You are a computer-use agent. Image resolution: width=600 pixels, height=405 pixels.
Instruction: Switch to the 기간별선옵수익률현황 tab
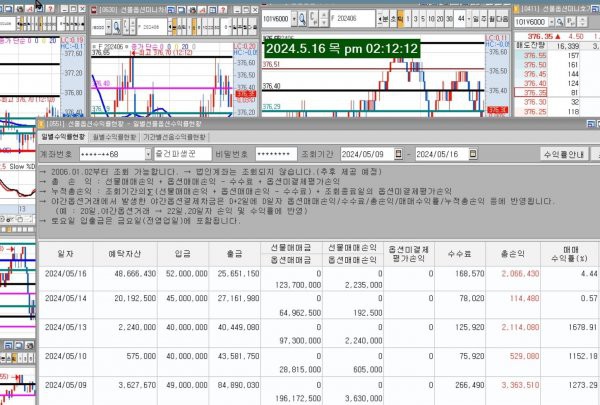[174, 137]
